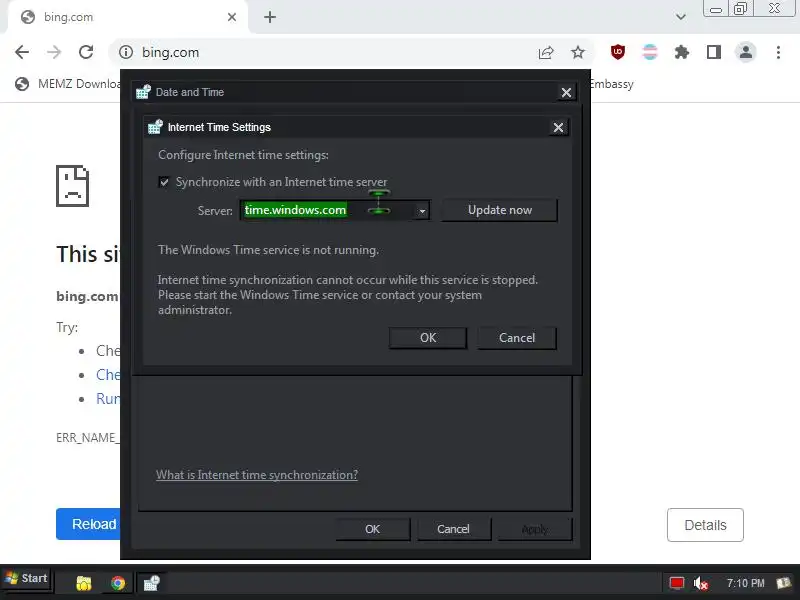The height and width of the screenshot is (600, 800).
Task: Click 'Configure Internet time settings:' text
Action: pos(243,155)
